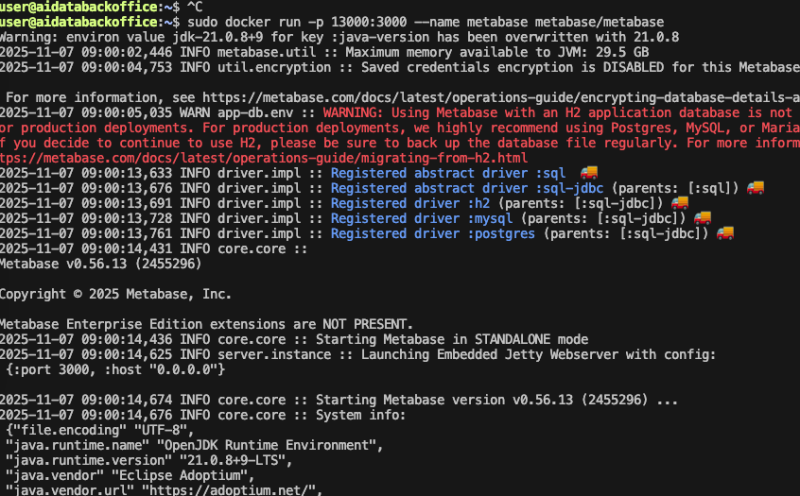Click 'Starting Metabase in STANDALONE mode' text
The height and width of the screenshot is (496, 800).
click(x=452, y=339)
